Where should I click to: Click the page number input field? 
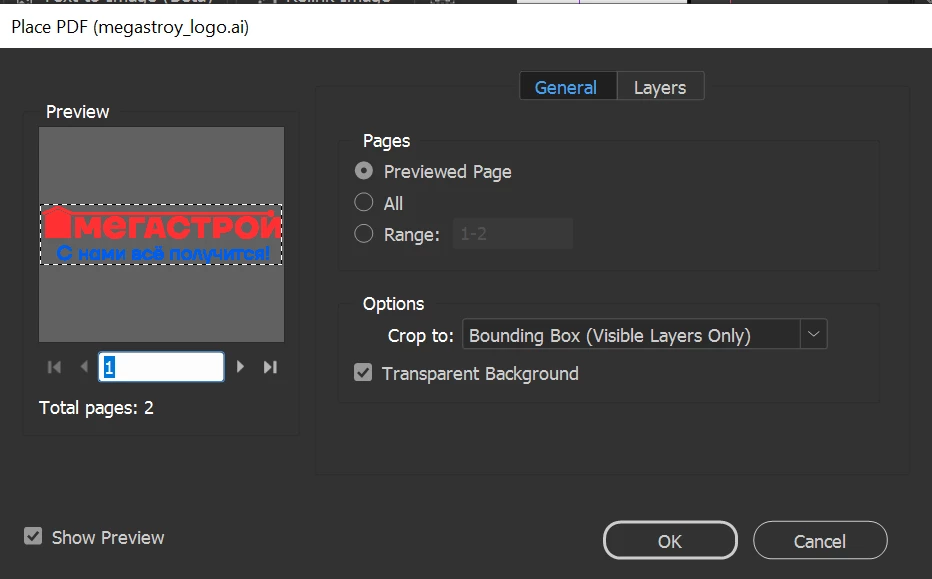point(161,367)
